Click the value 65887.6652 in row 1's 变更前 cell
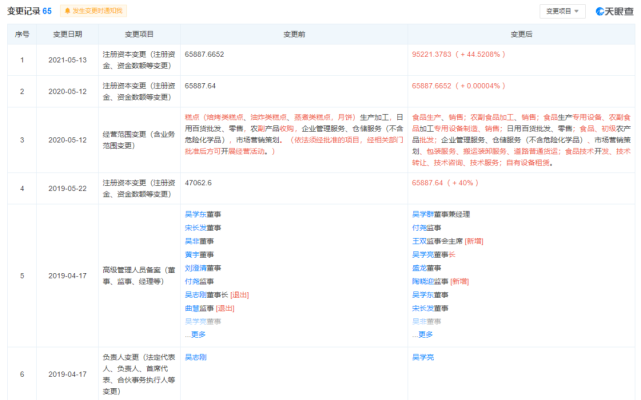 204,54
